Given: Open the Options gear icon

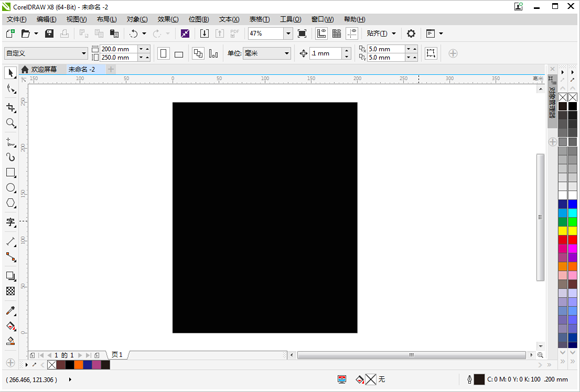Looking at the screenshot, I should click(x=411, y=34).
